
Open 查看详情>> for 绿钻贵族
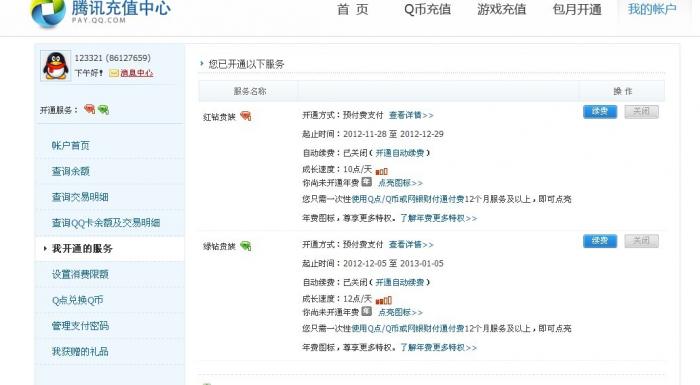tap(411, 245)
